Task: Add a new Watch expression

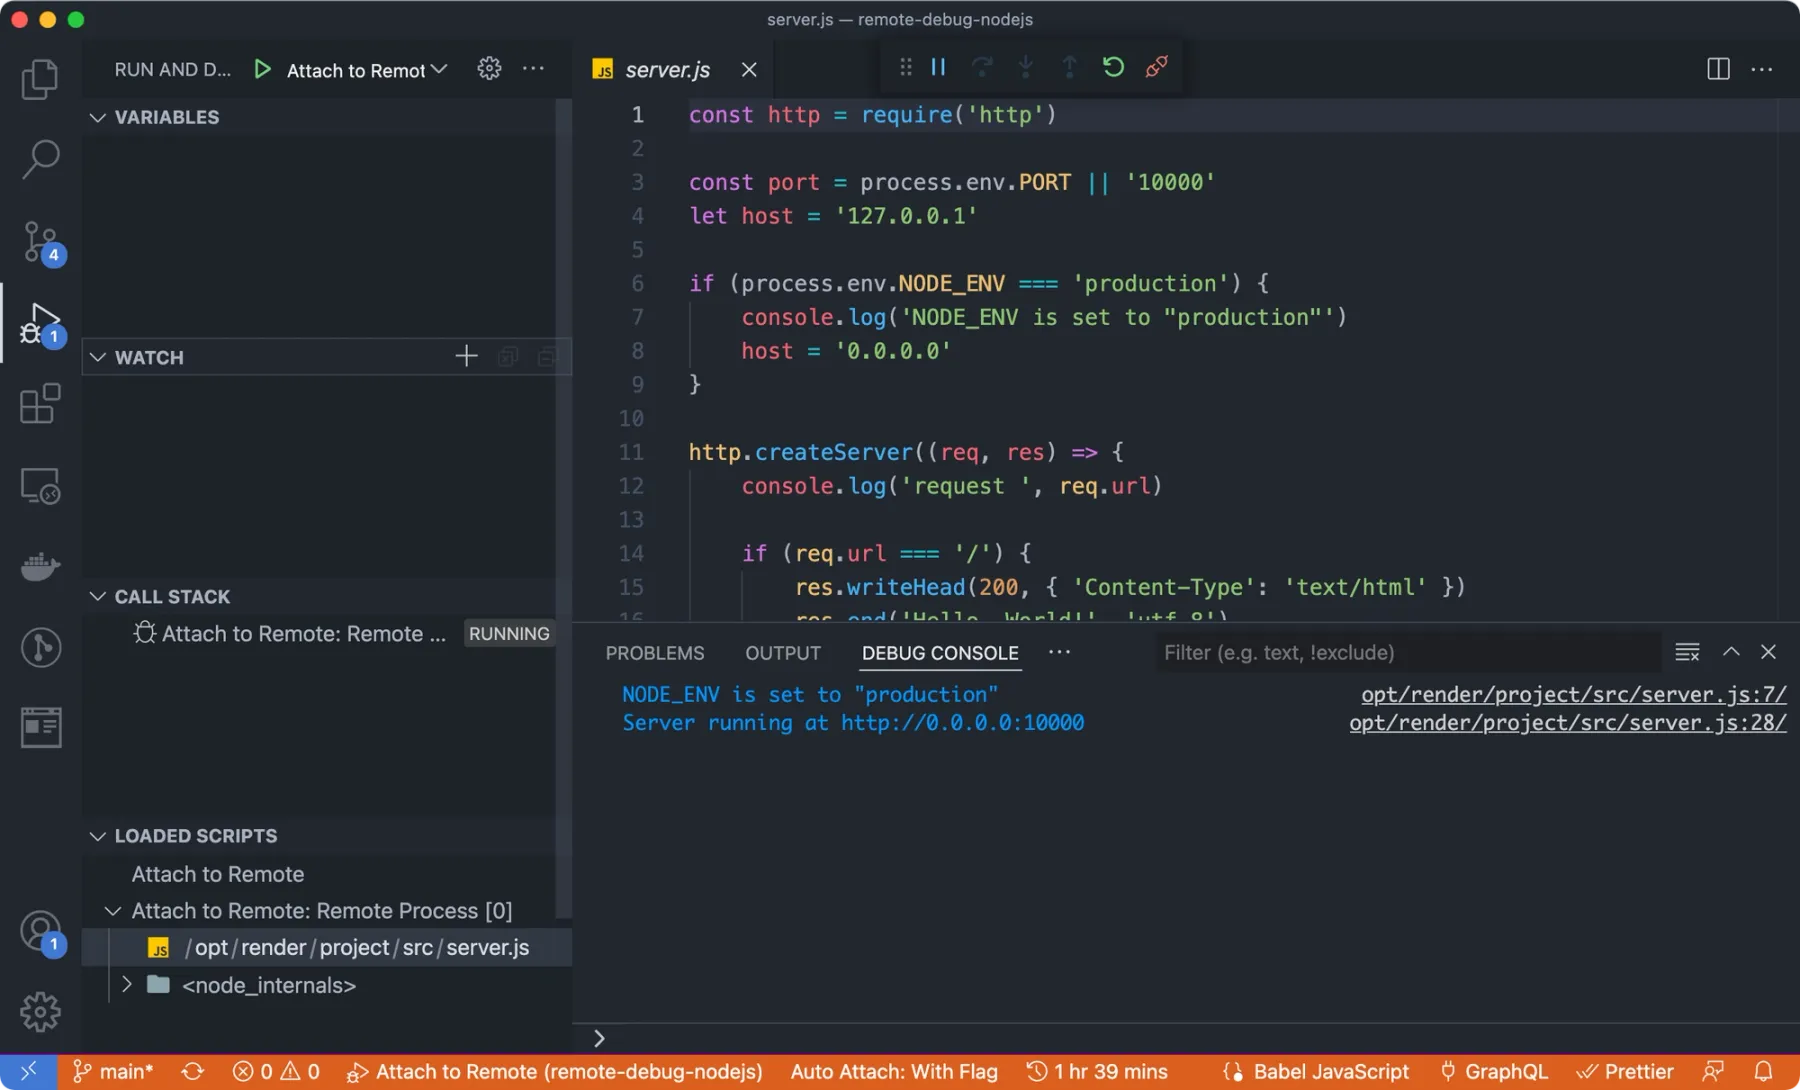Action: click(465, 356)
